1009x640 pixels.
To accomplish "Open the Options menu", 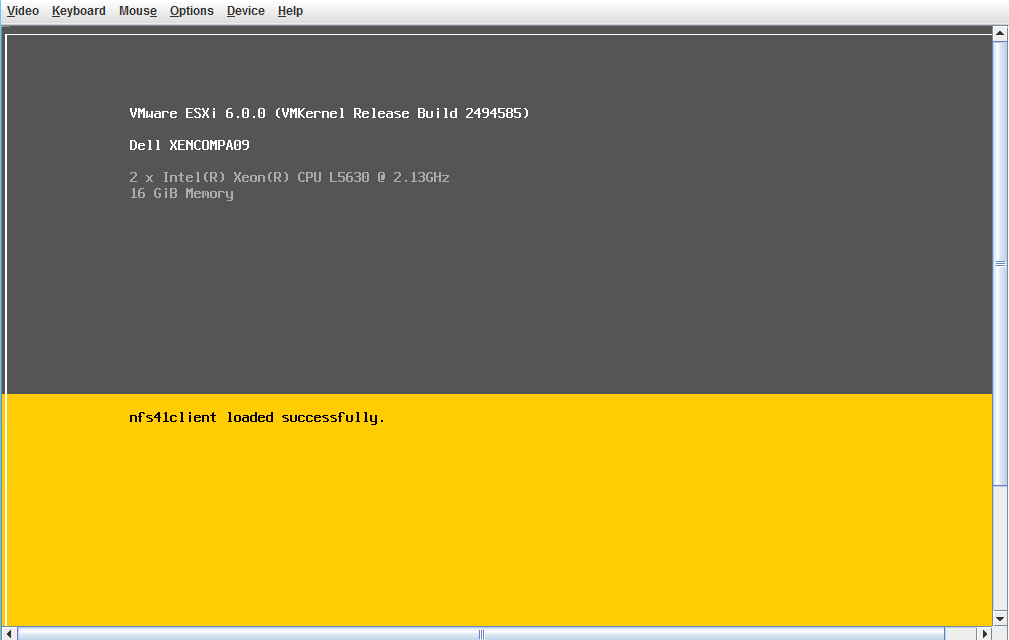I will (192, 11).
